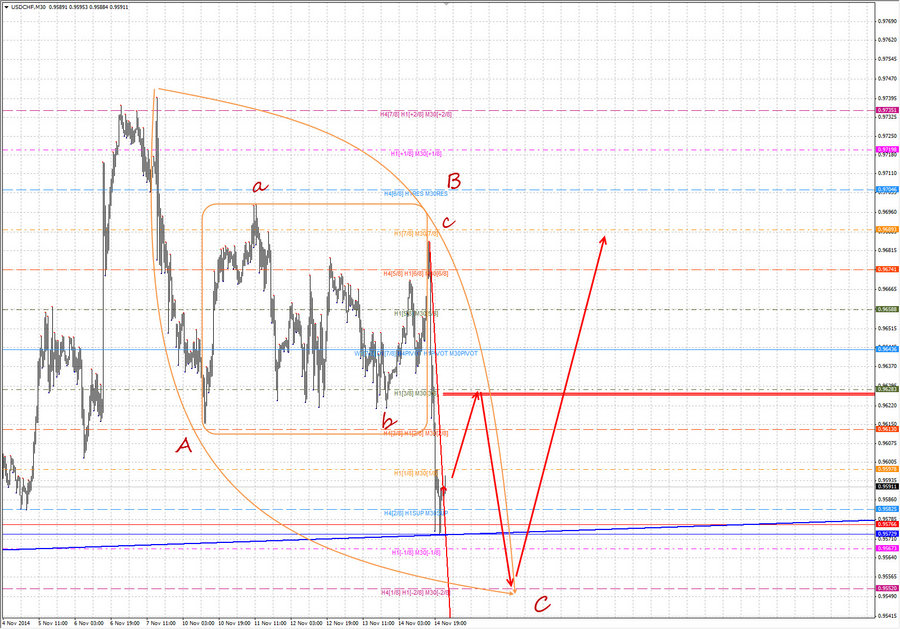Click the 0.96370 price scale value
The height and width of the screenshot is (629, 900).
coord(887,366)
